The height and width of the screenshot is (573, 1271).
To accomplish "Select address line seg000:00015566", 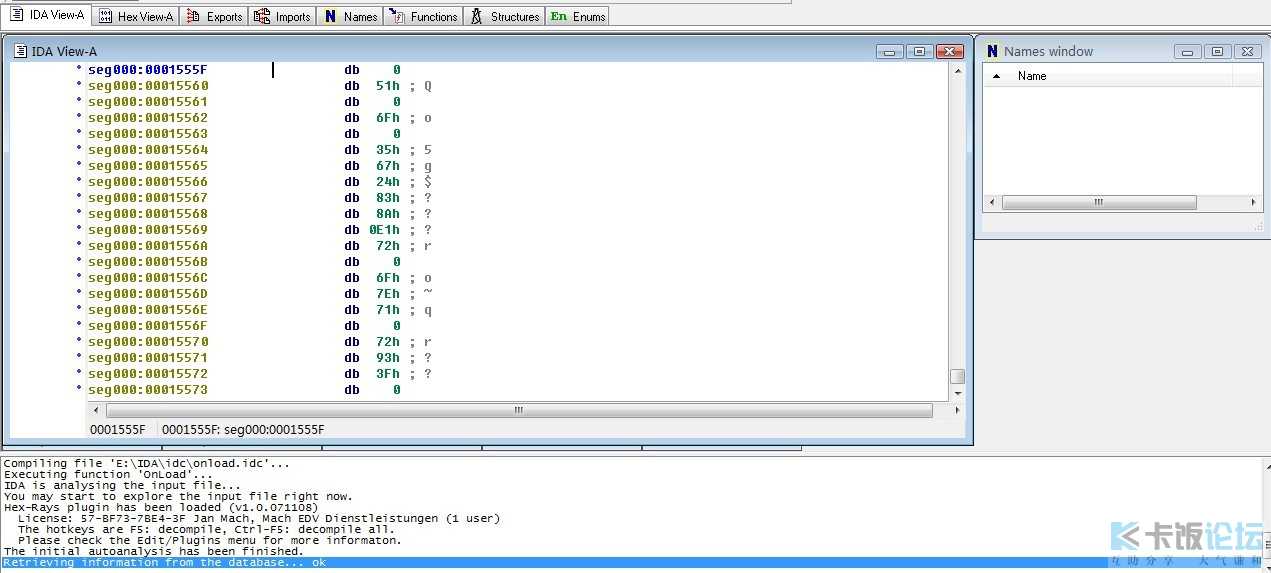I will click(148, 182).
